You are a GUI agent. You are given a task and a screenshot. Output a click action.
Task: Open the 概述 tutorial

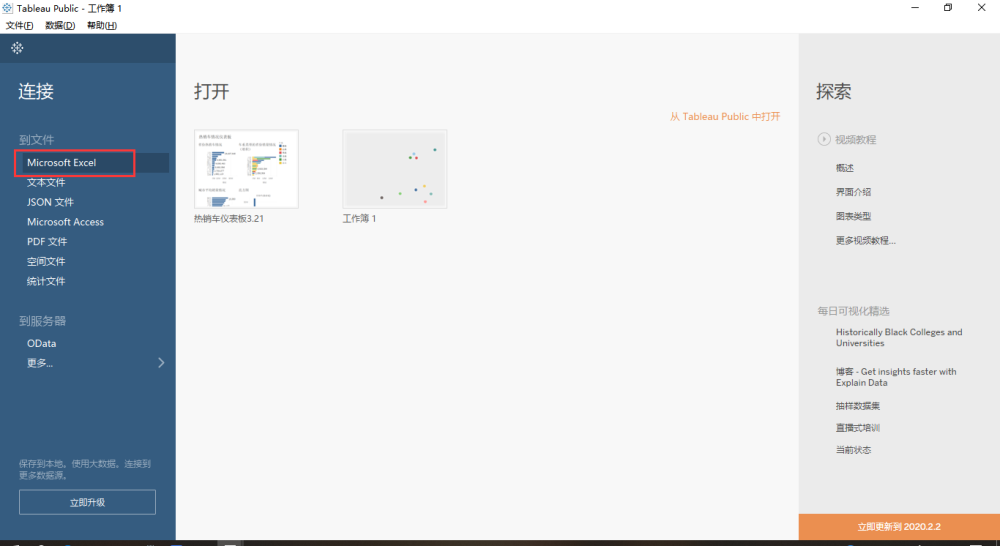pyautogui.click(x=844, y=168)
